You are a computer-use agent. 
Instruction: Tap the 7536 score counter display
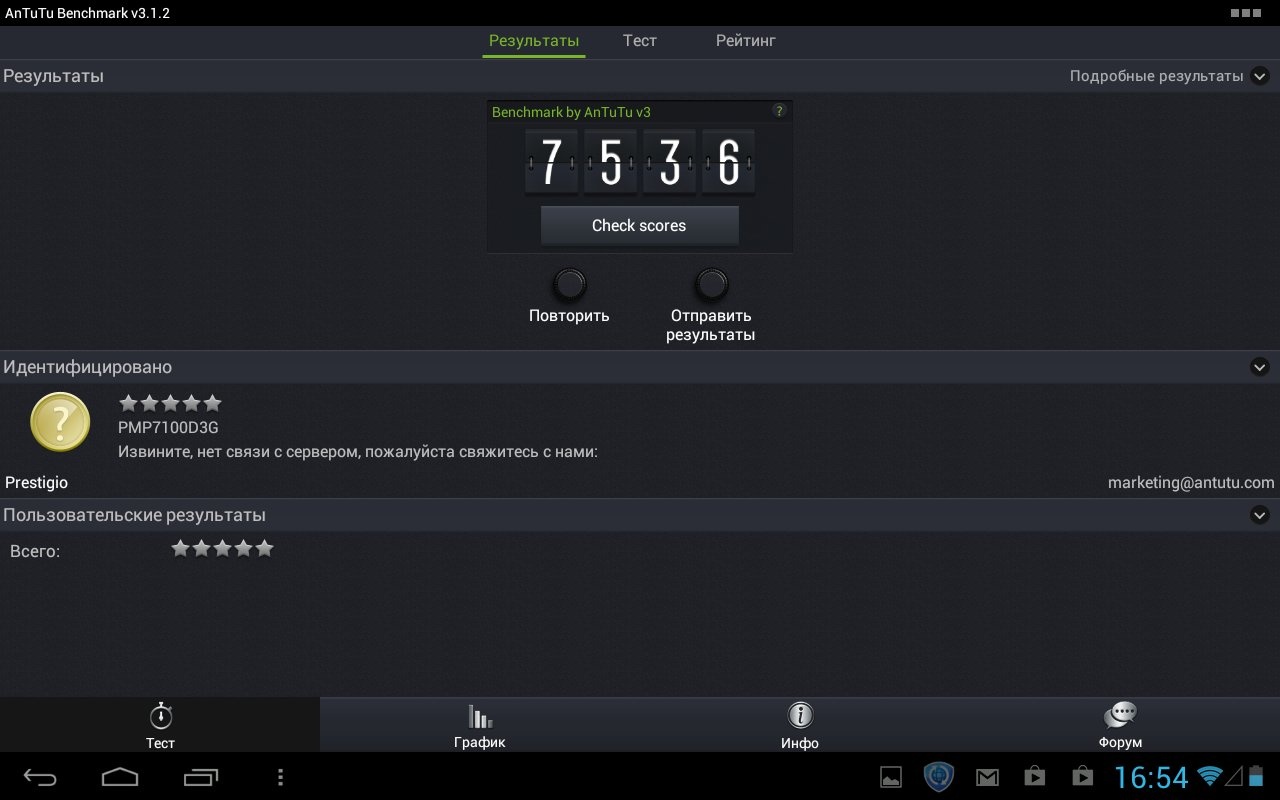639,162
